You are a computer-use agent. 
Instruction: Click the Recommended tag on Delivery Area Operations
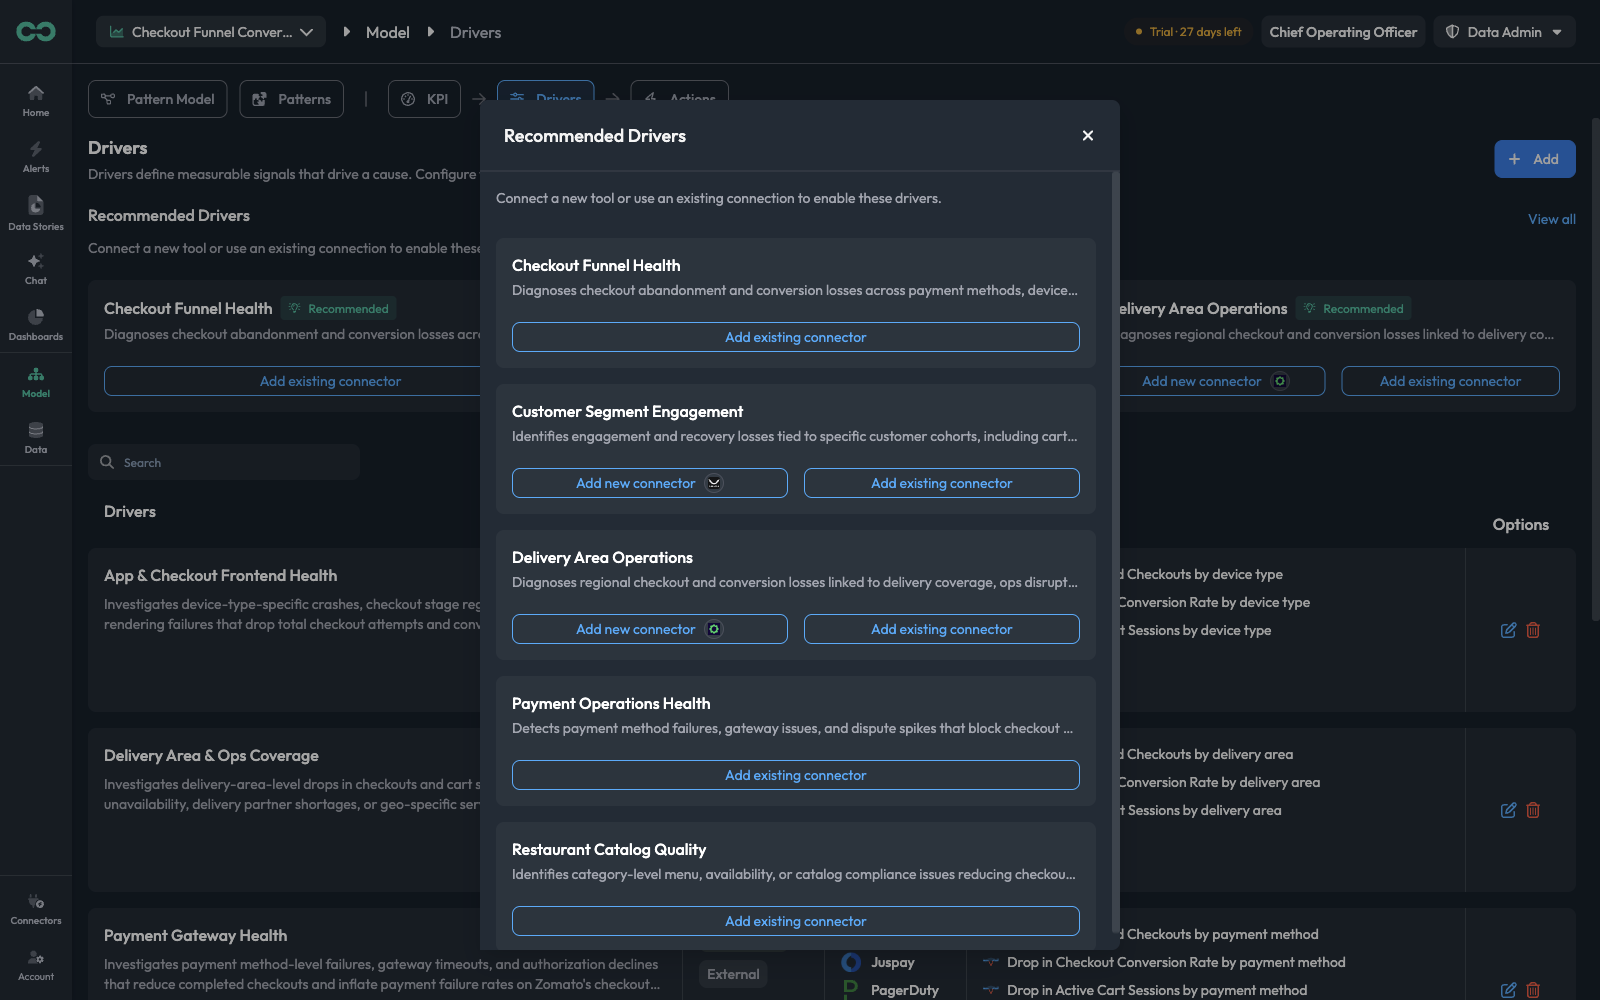(1354, 308)
